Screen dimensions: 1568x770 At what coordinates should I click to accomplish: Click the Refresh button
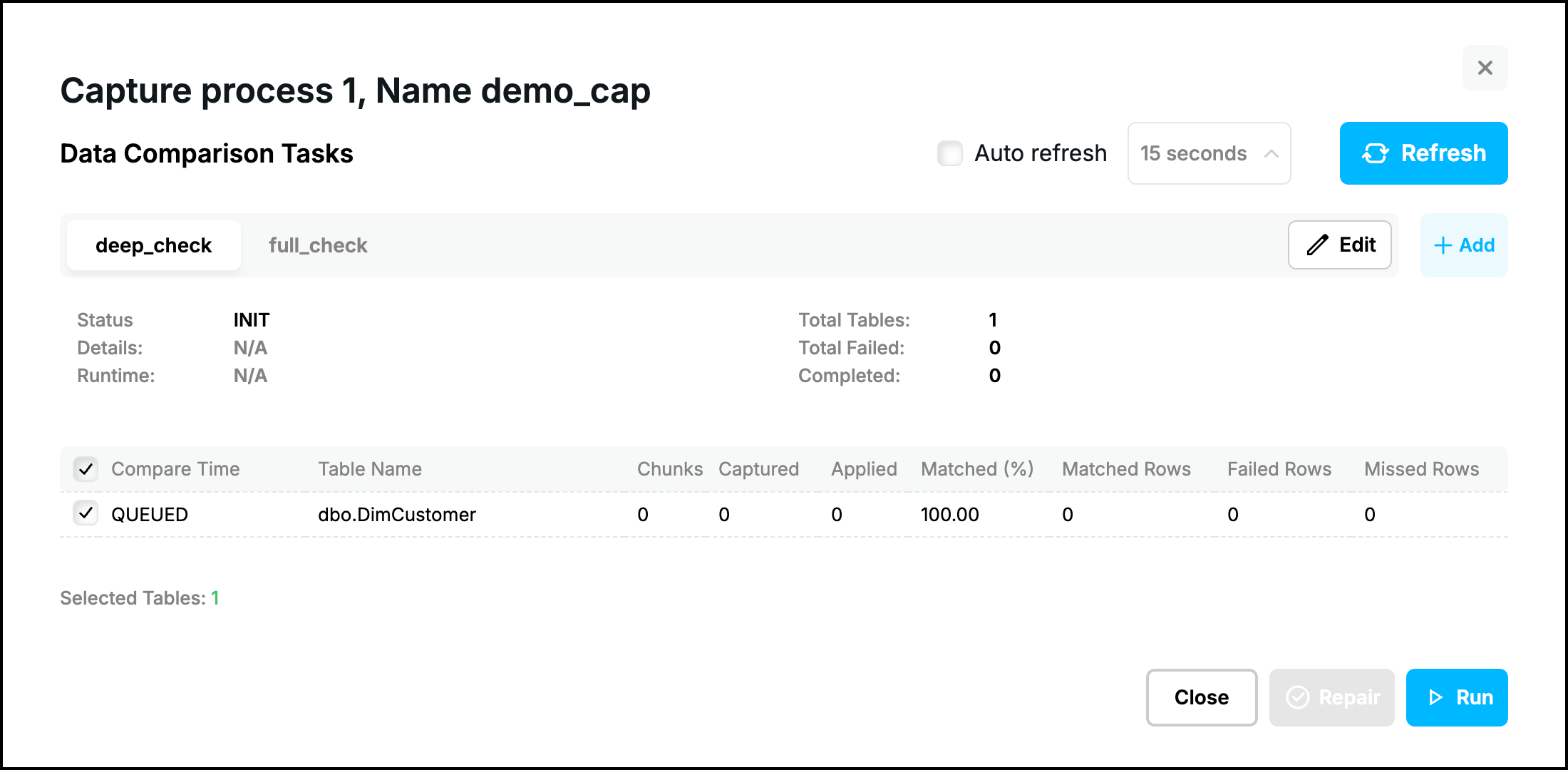click(x=1424, y=153)
